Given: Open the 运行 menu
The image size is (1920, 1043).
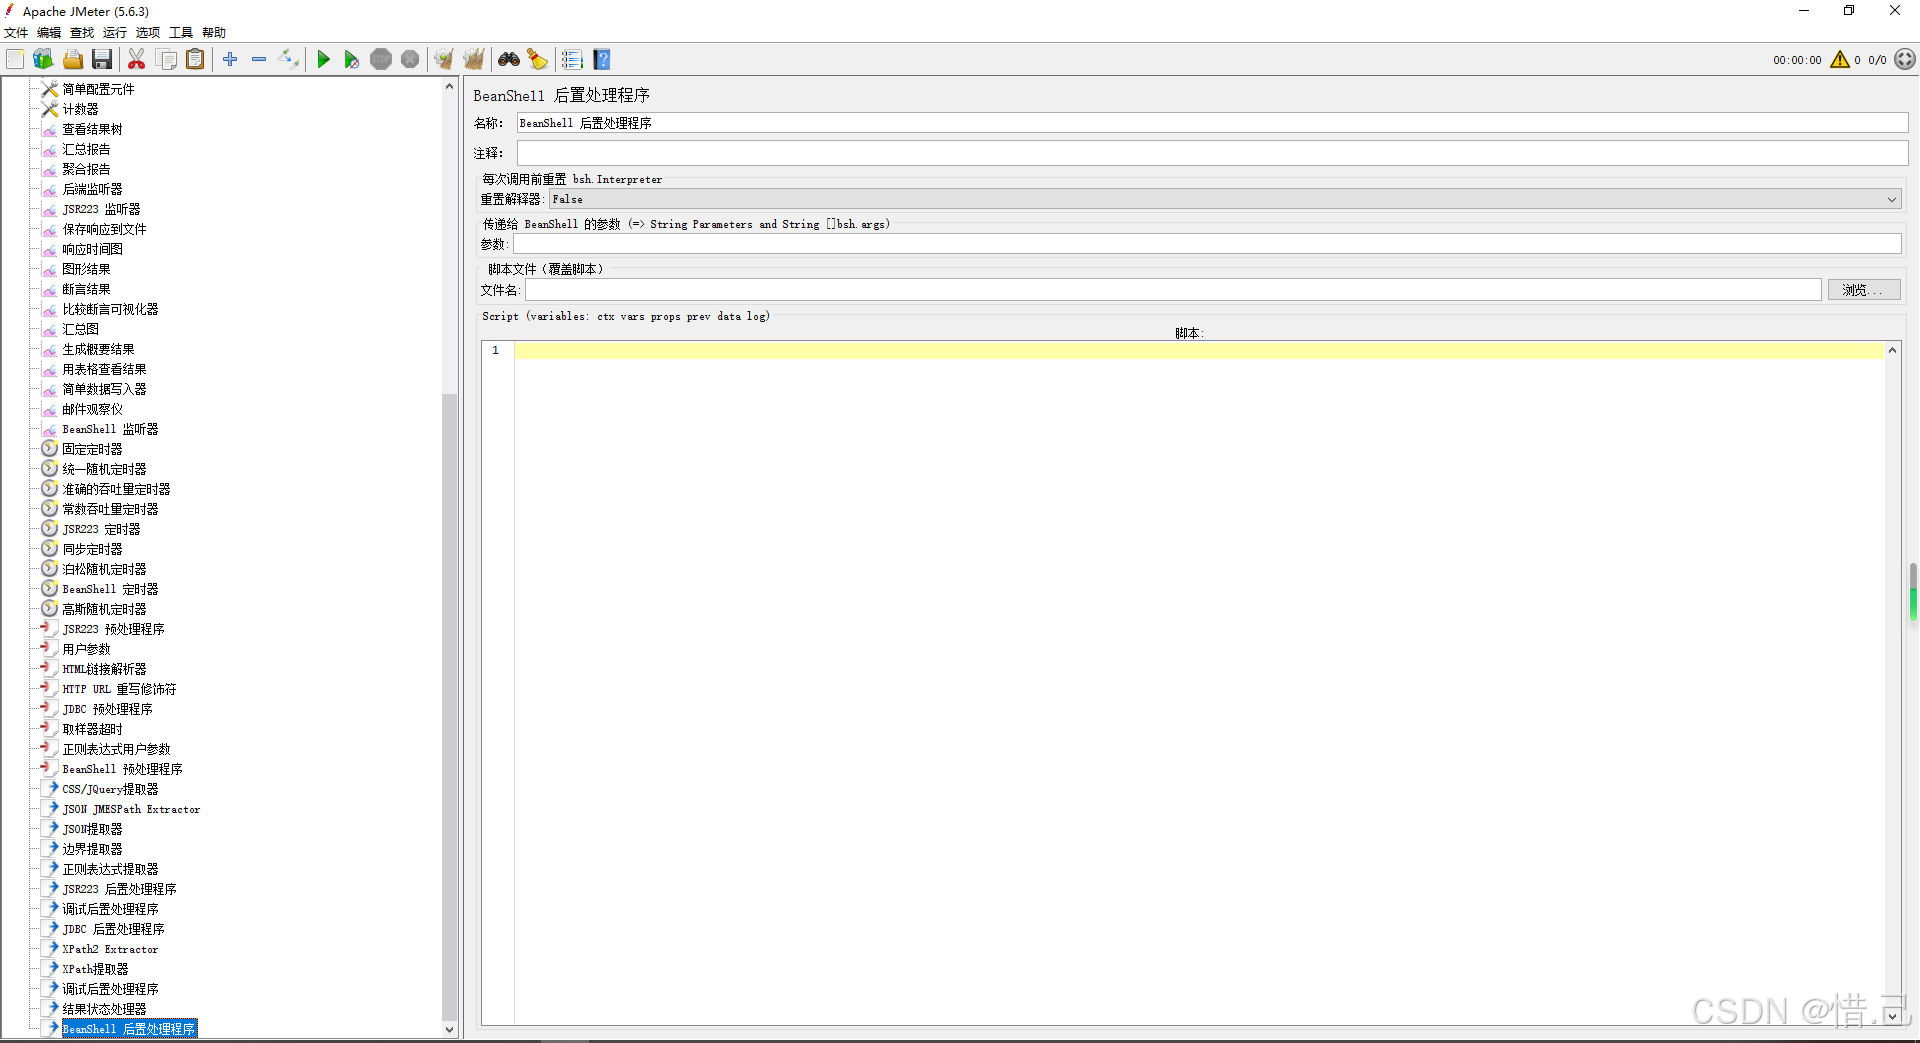Looking at the screenshot, I should click(115, 33).
